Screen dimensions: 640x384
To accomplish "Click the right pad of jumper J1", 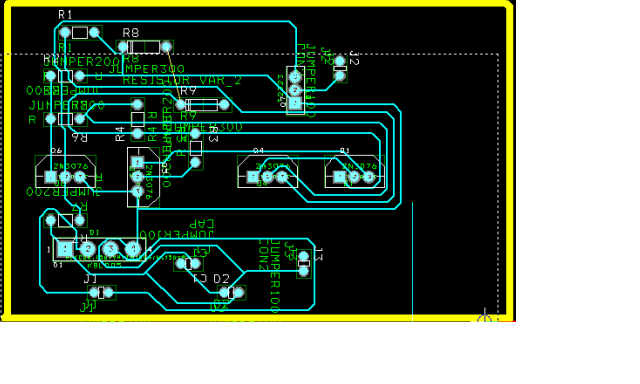I will coord(109,293).
